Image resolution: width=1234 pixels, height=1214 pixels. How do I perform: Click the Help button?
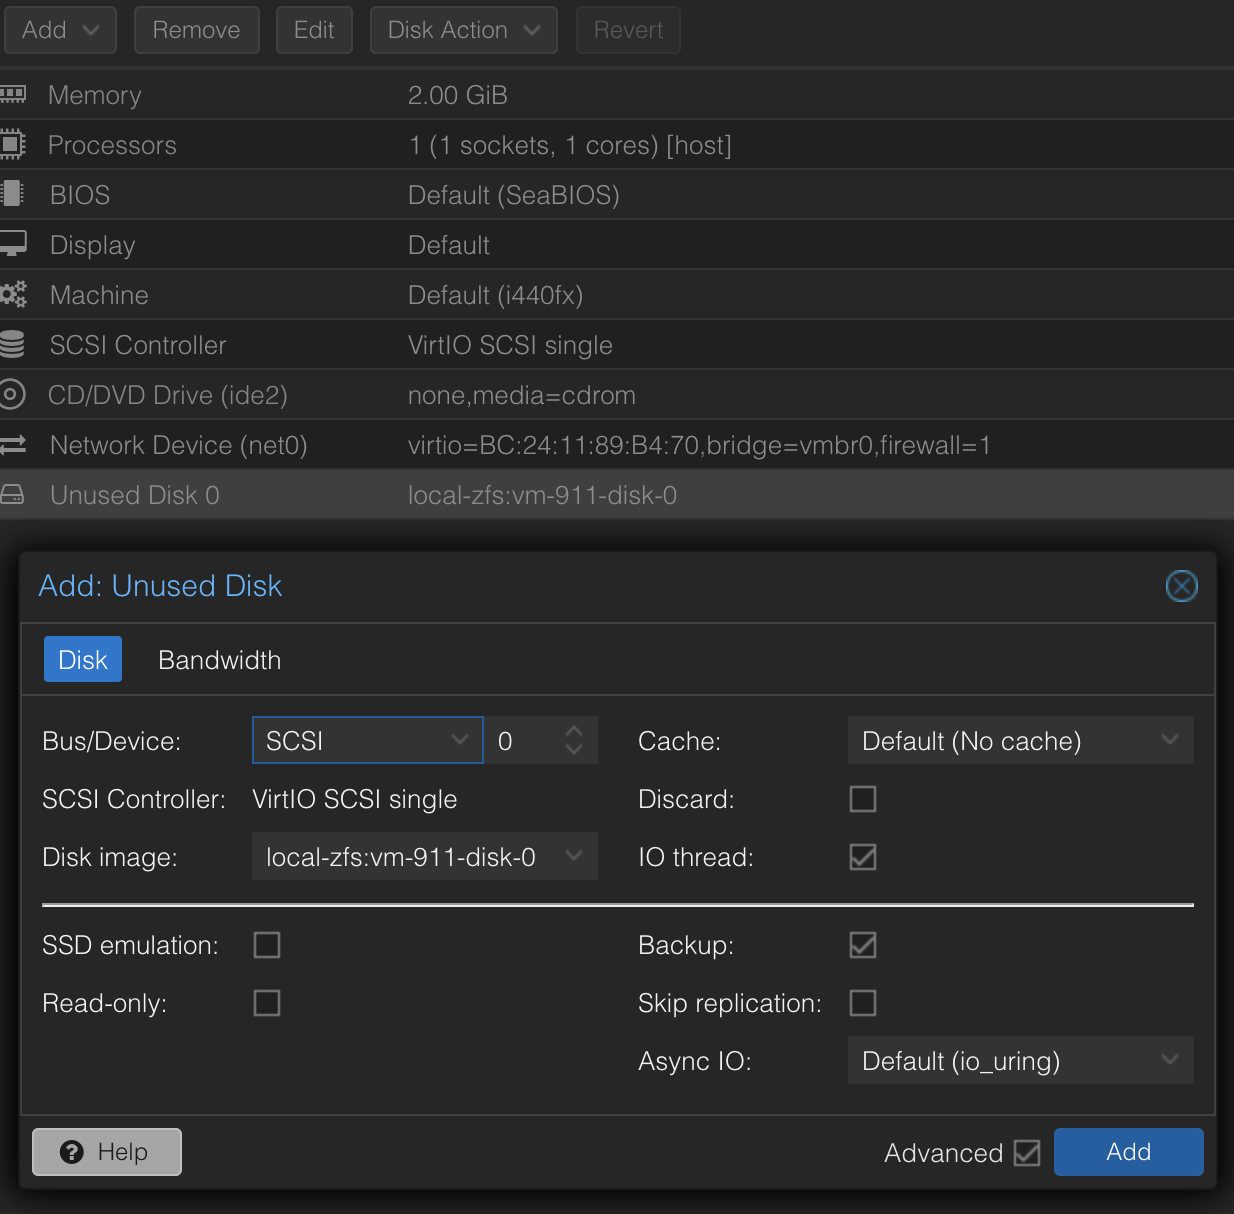pyautogui.click(x=107, y=1152)
